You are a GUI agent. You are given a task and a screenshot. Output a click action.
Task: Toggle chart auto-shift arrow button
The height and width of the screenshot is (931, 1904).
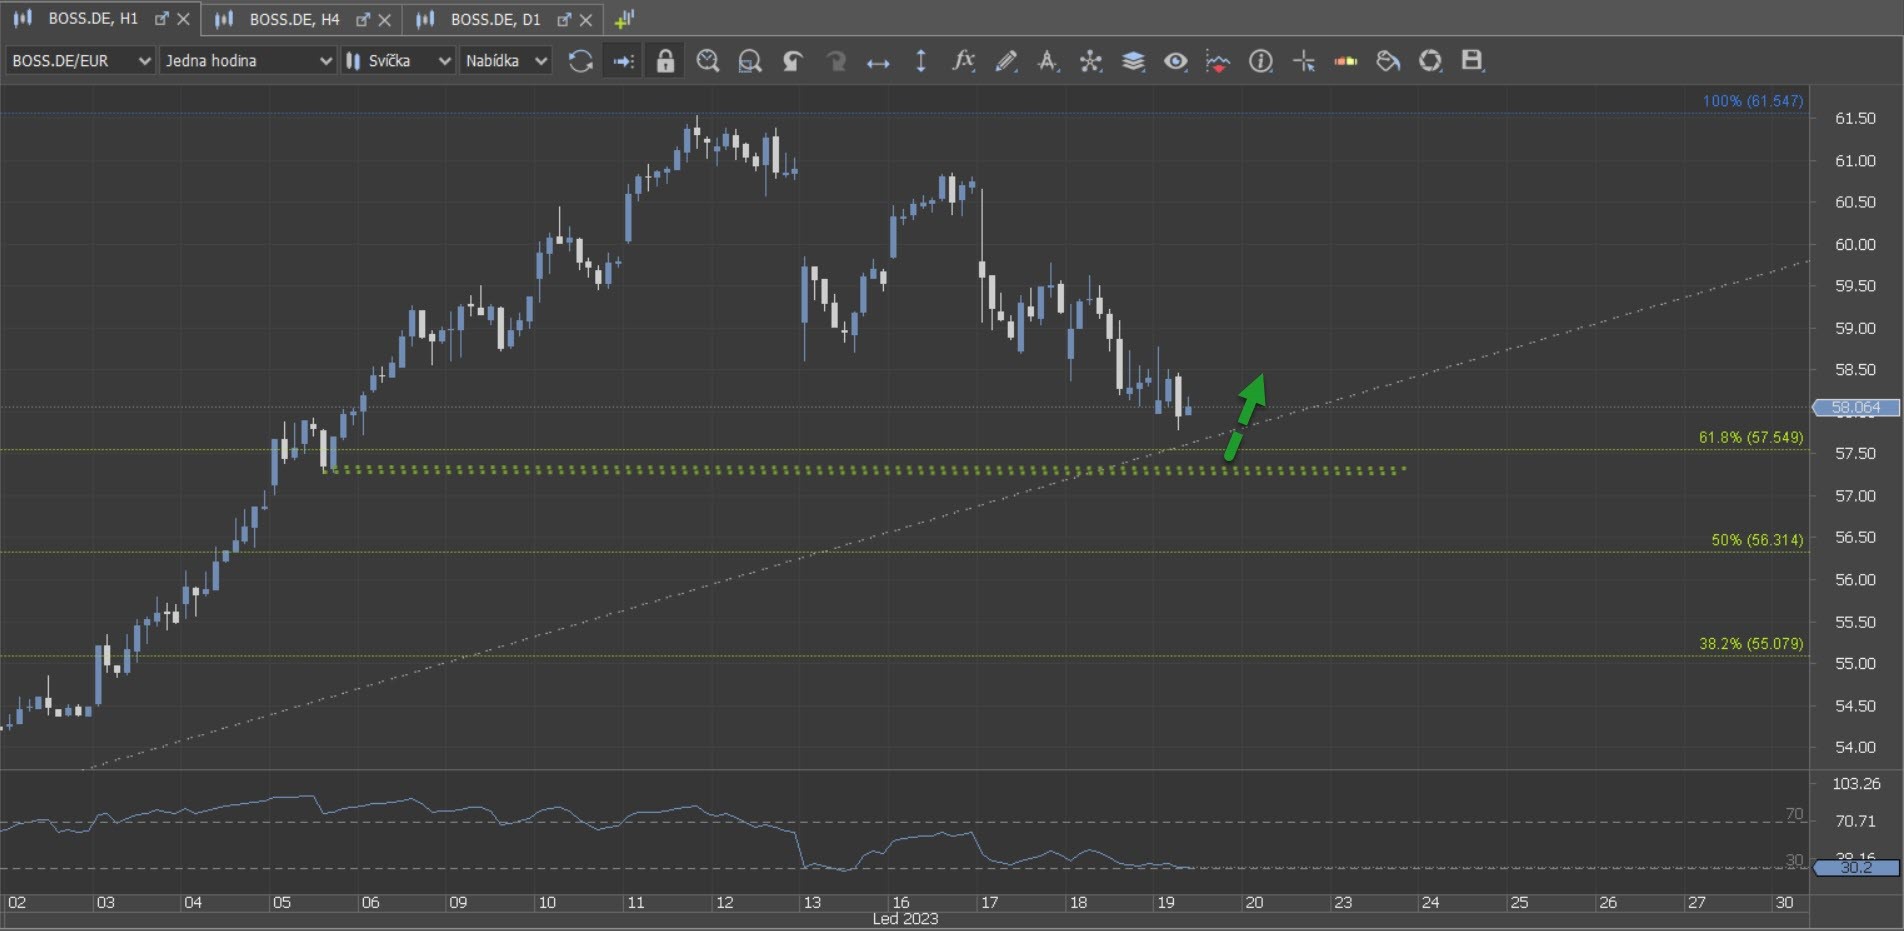click(623, 61)
